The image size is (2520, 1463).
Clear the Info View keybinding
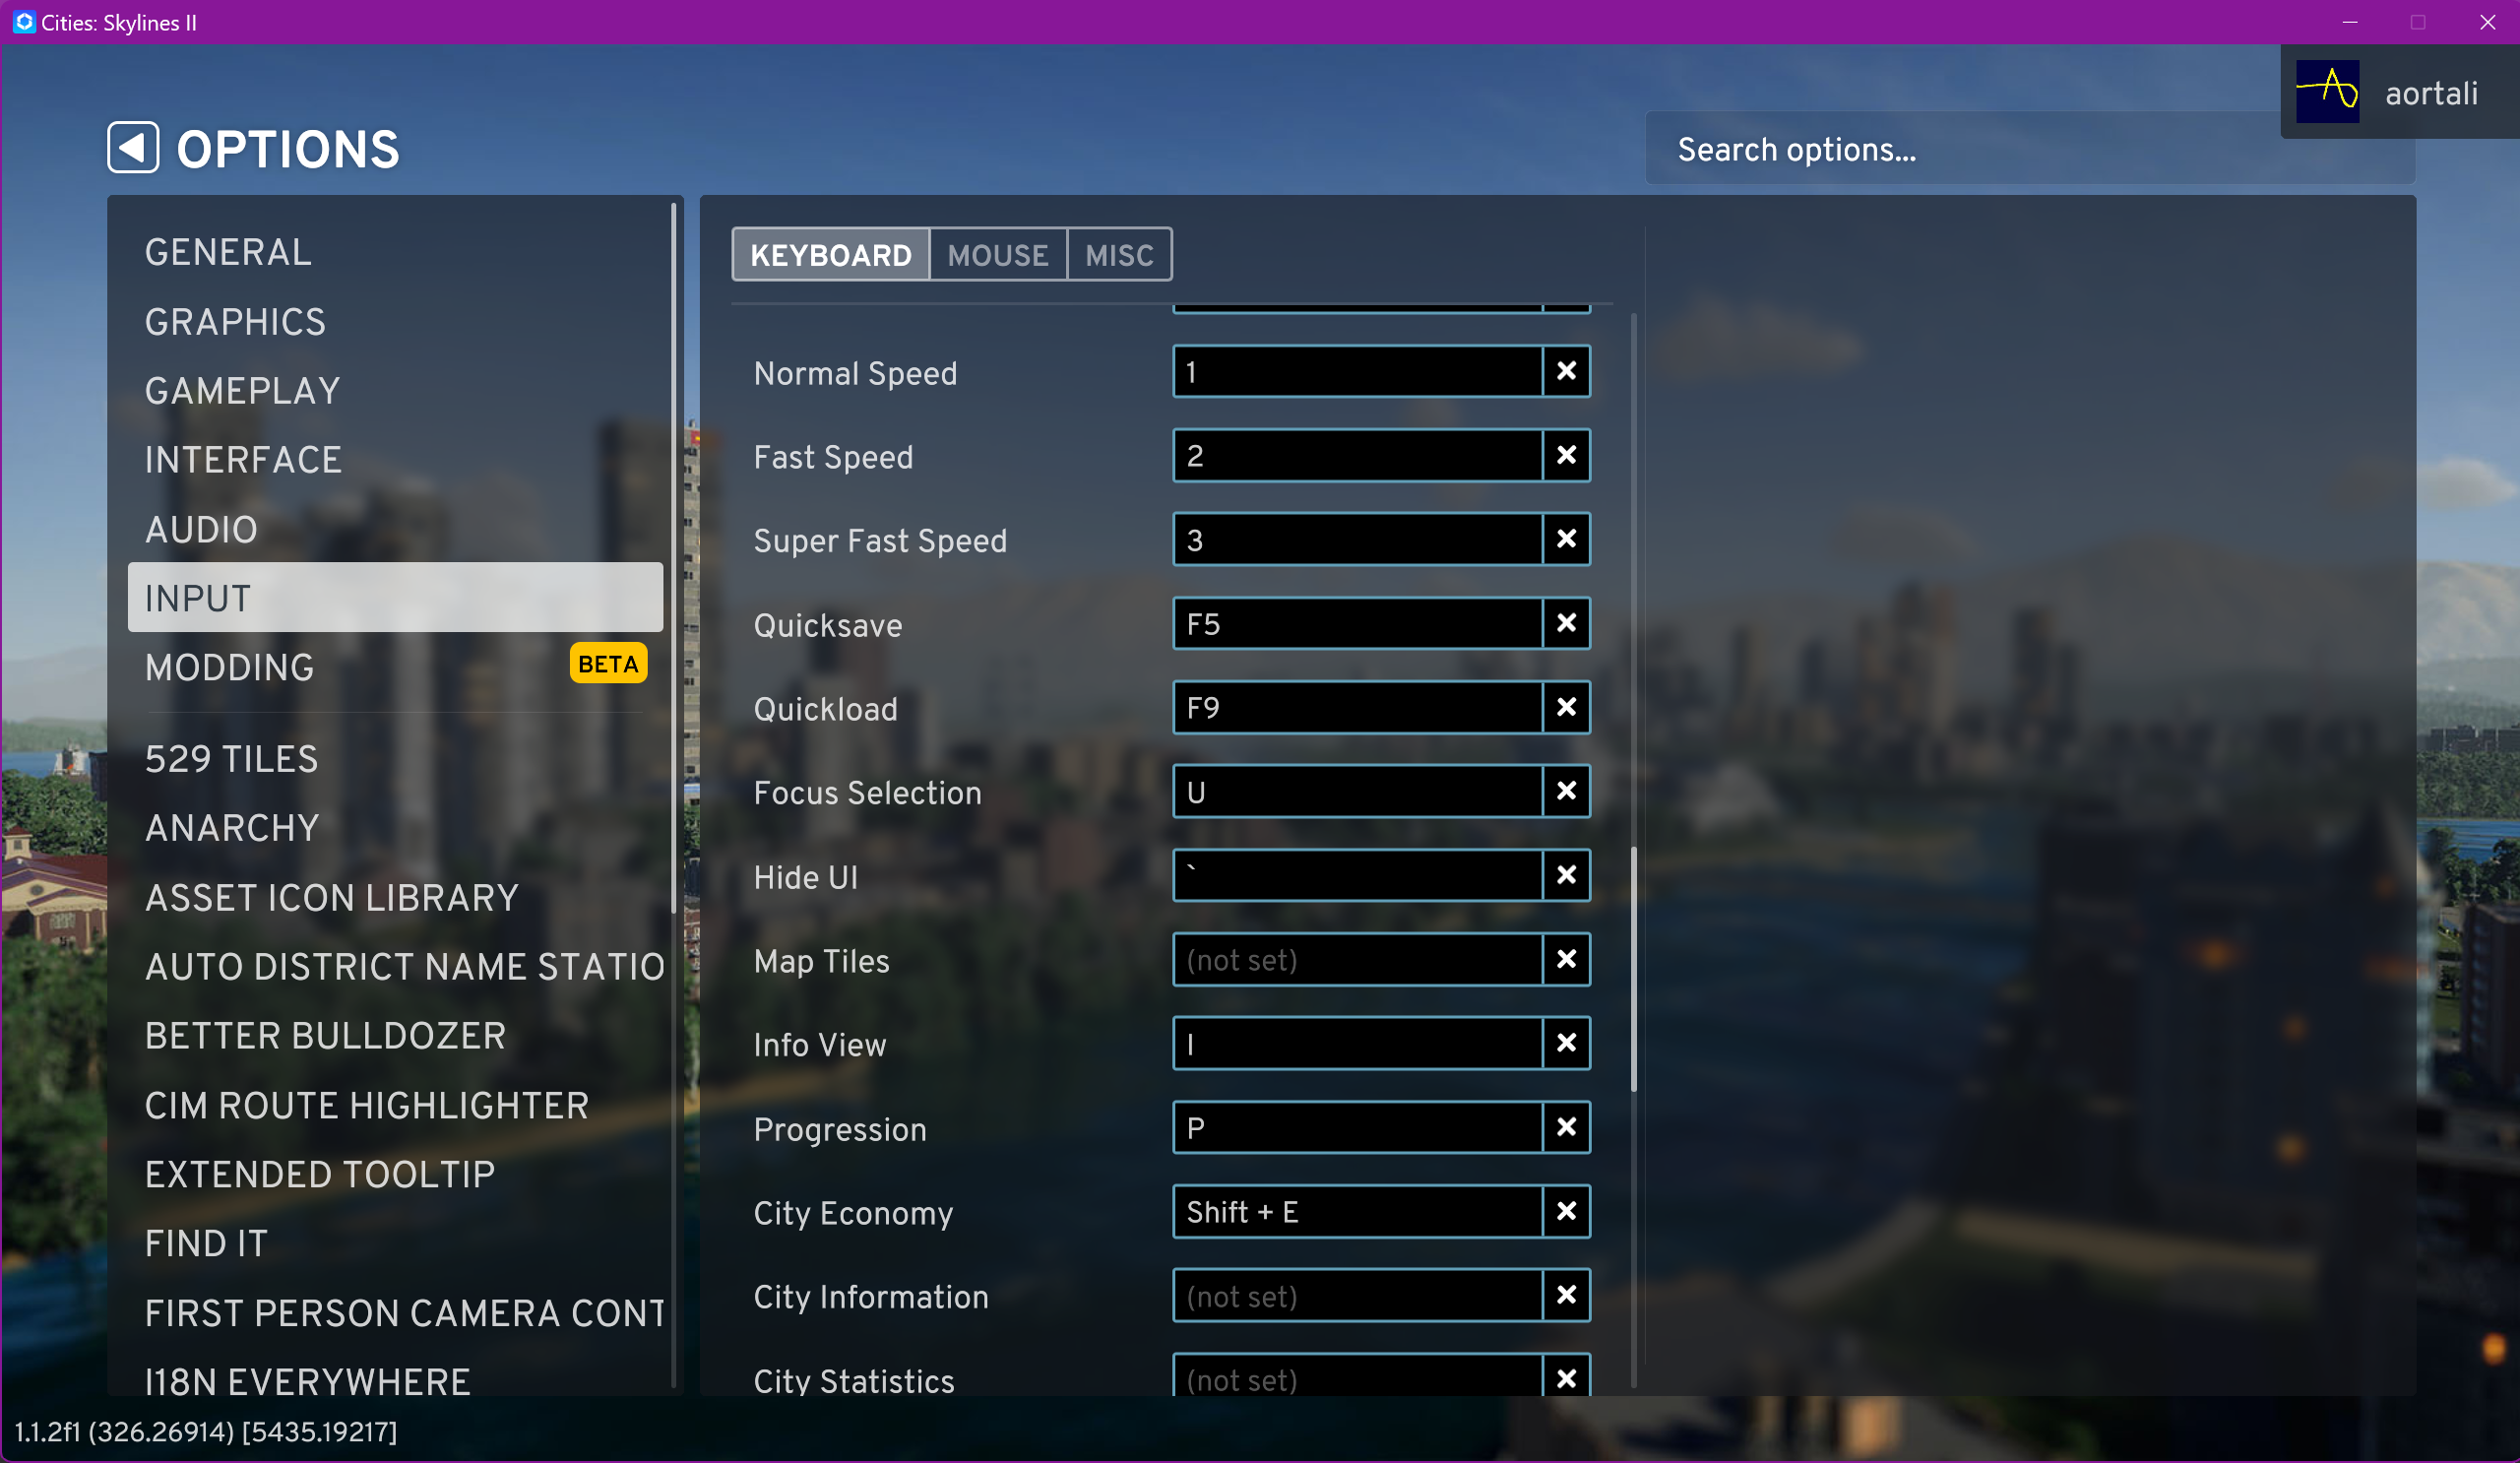(1566, 1044)
